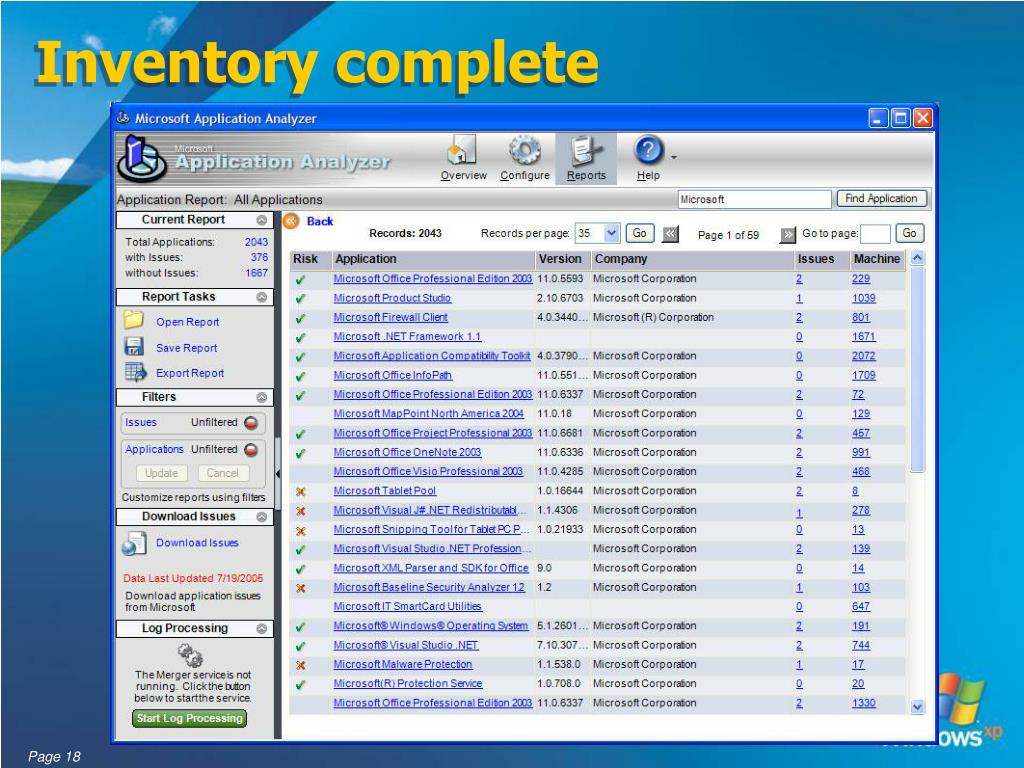Image resolution: width=1024 pixels, height=768 pixels.
Task: Click the Save Report disk icon
Action: point(134,346)
